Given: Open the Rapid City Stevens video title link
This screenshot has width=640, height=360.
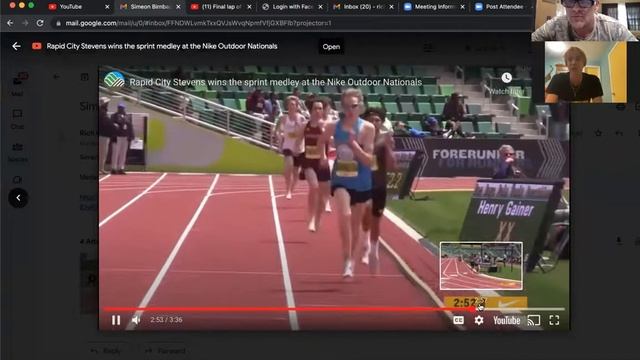Looking at the screenshot, I should coord(276,82).
